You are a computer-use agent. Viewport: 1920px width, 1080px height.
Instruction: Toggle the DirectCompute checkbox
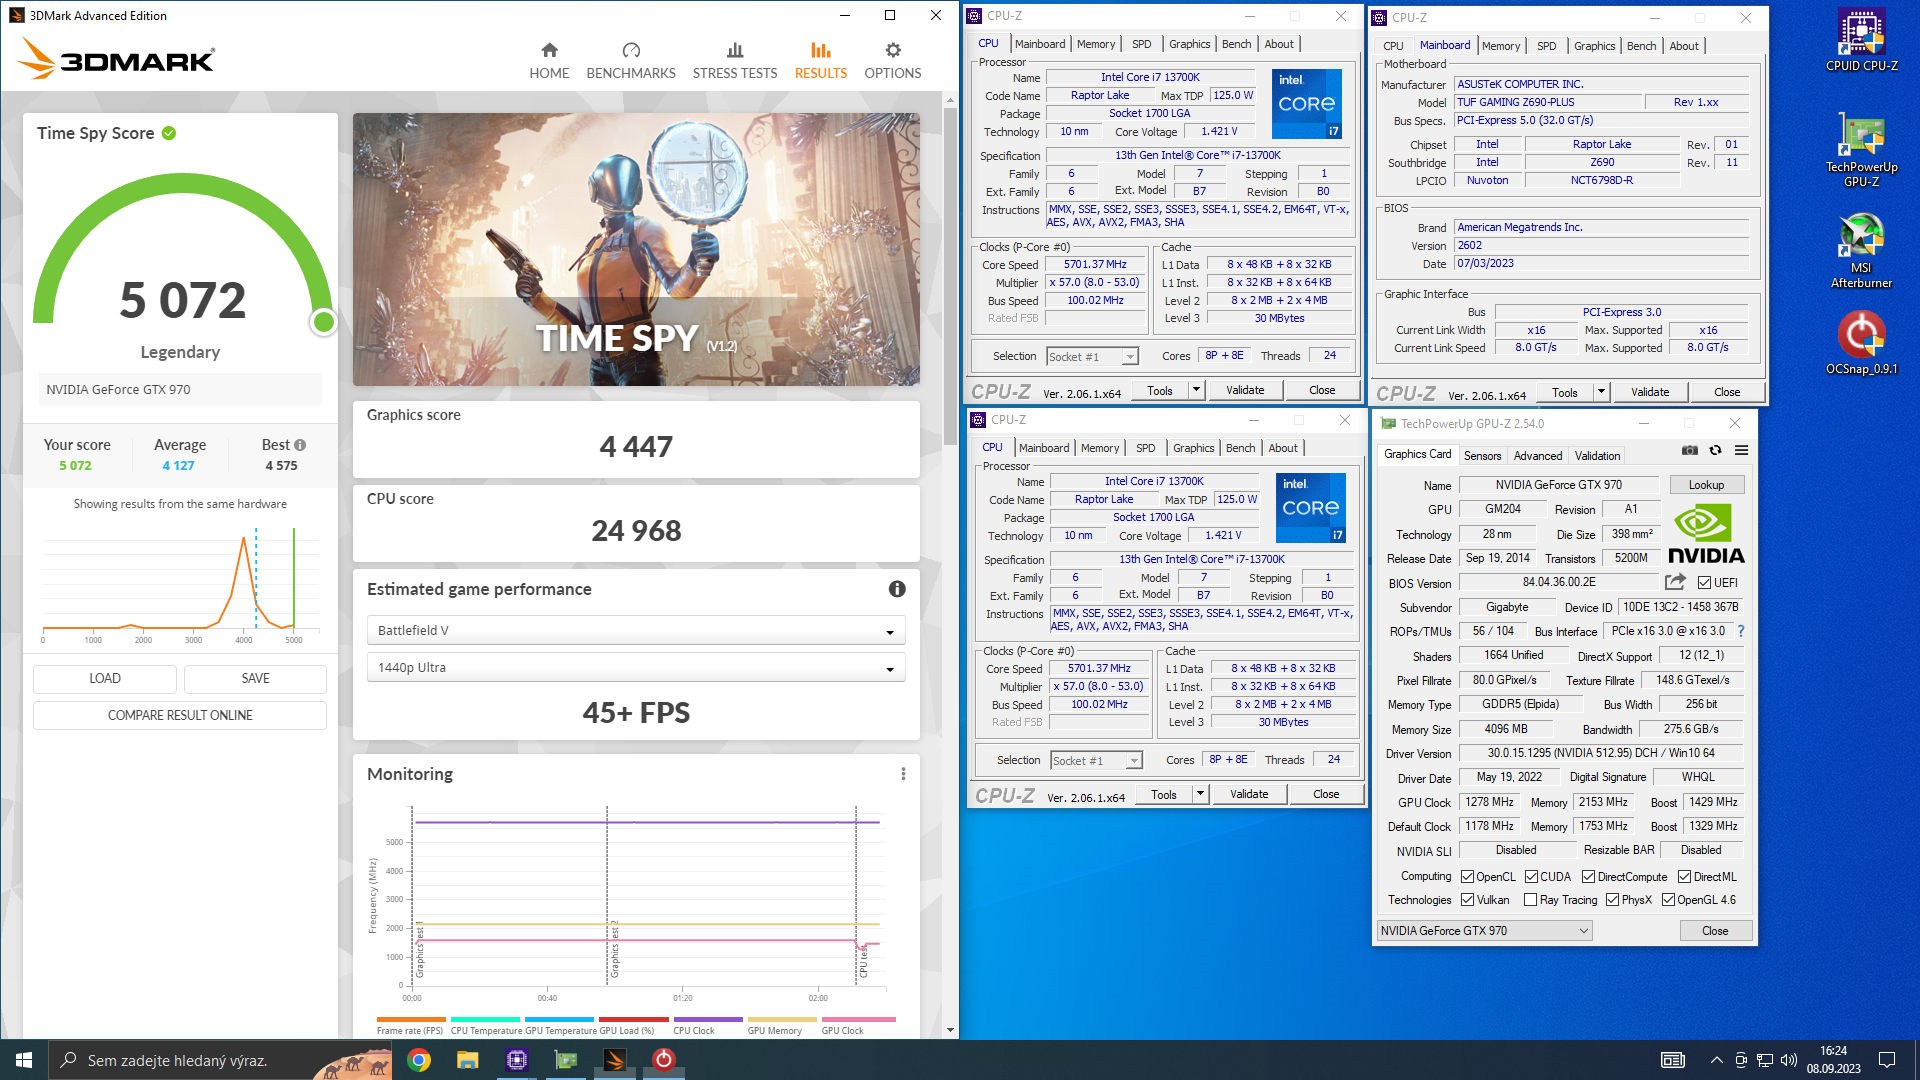coord(1588,877)
